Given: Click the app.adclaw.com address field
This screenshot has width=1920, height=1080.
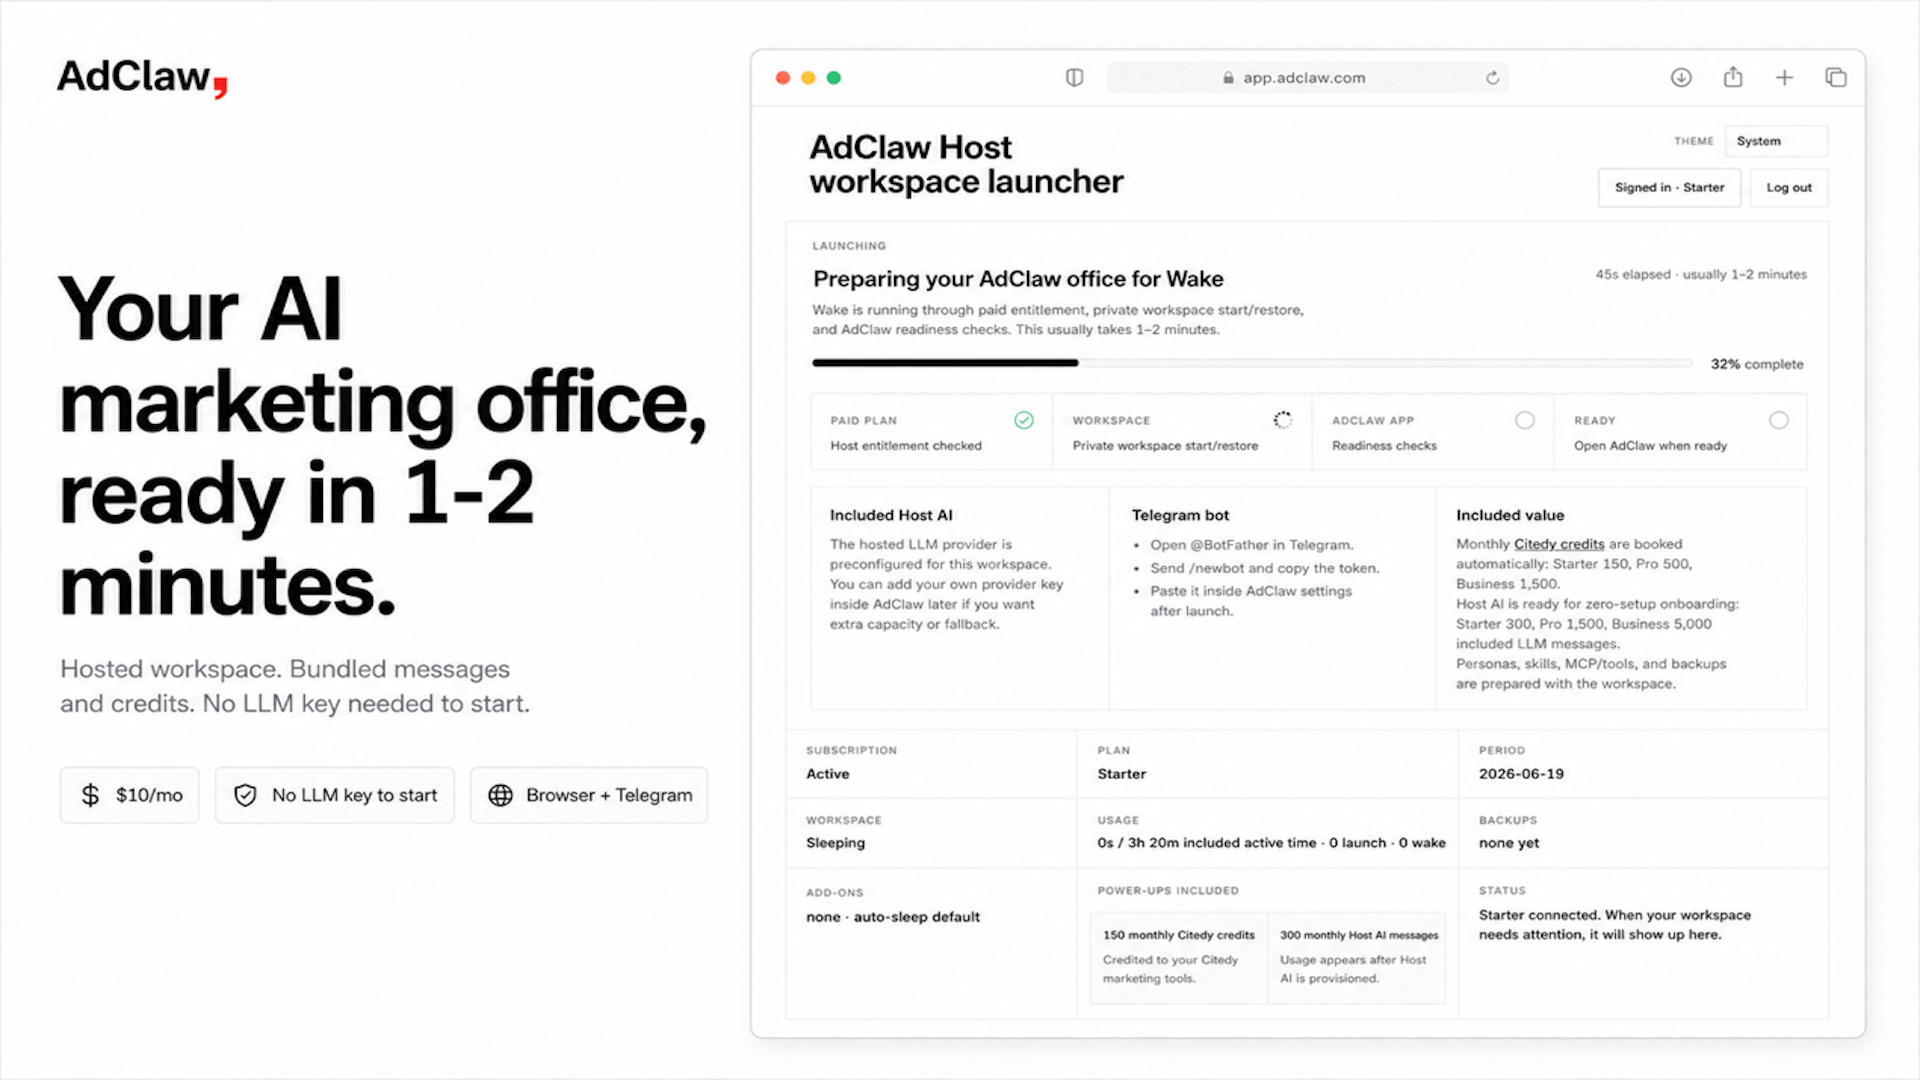Looking at the screenshot, I should (1308, 78).
